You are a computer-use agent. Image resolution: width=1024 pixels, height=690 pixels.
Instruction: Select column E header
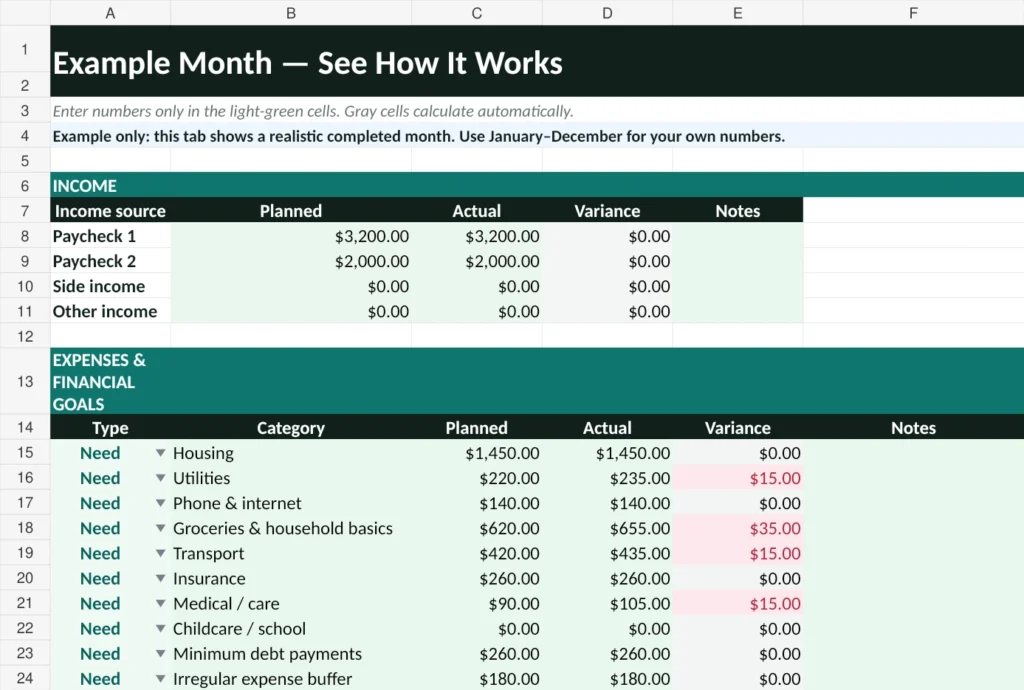(x=738, y=12)
